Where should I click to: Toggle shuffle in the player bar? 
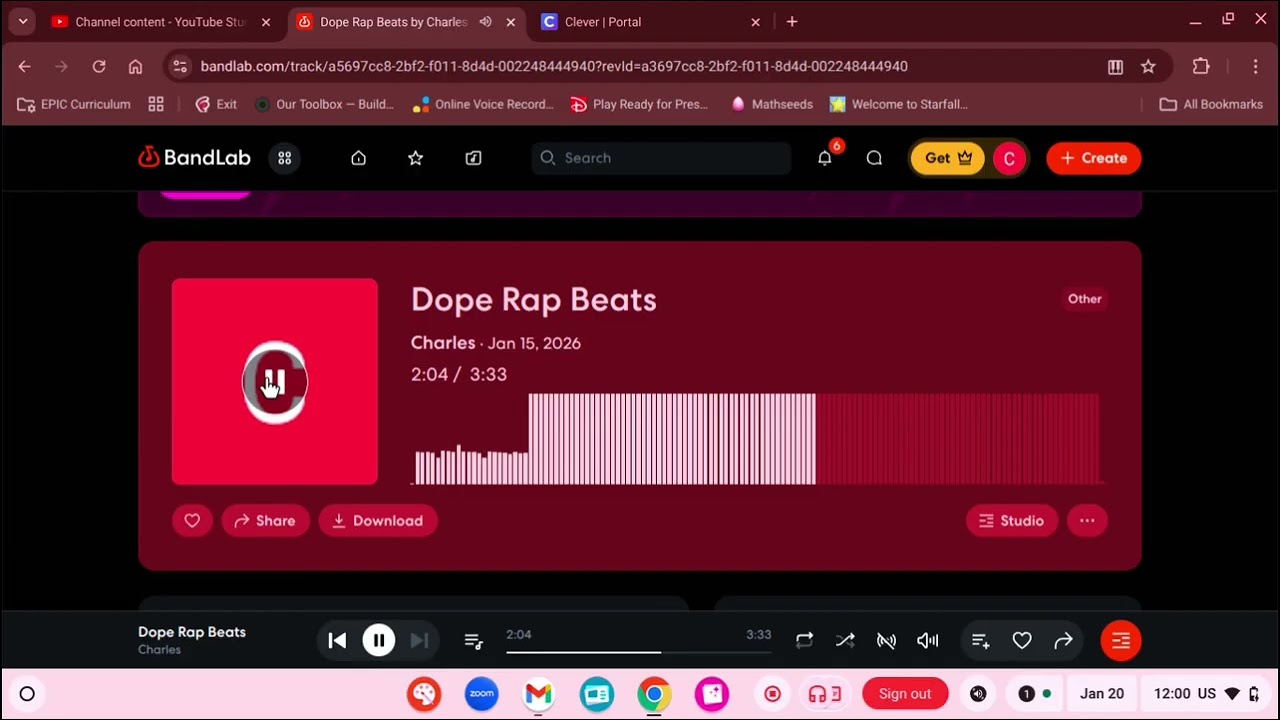(845, 641)
